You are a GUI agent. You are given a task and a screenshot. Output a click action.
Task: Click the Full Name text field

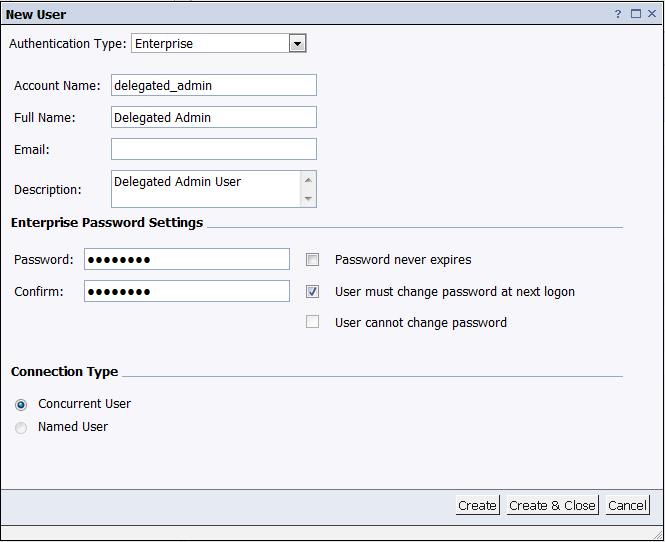tap(213, 117)
